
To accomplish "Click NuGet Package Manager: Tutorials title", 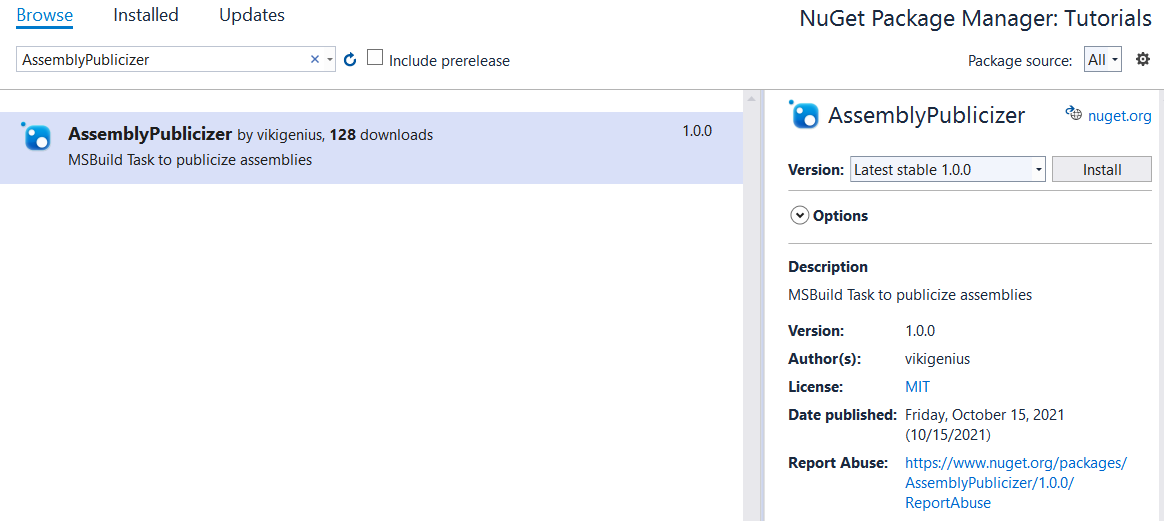I will click(975, 19).
